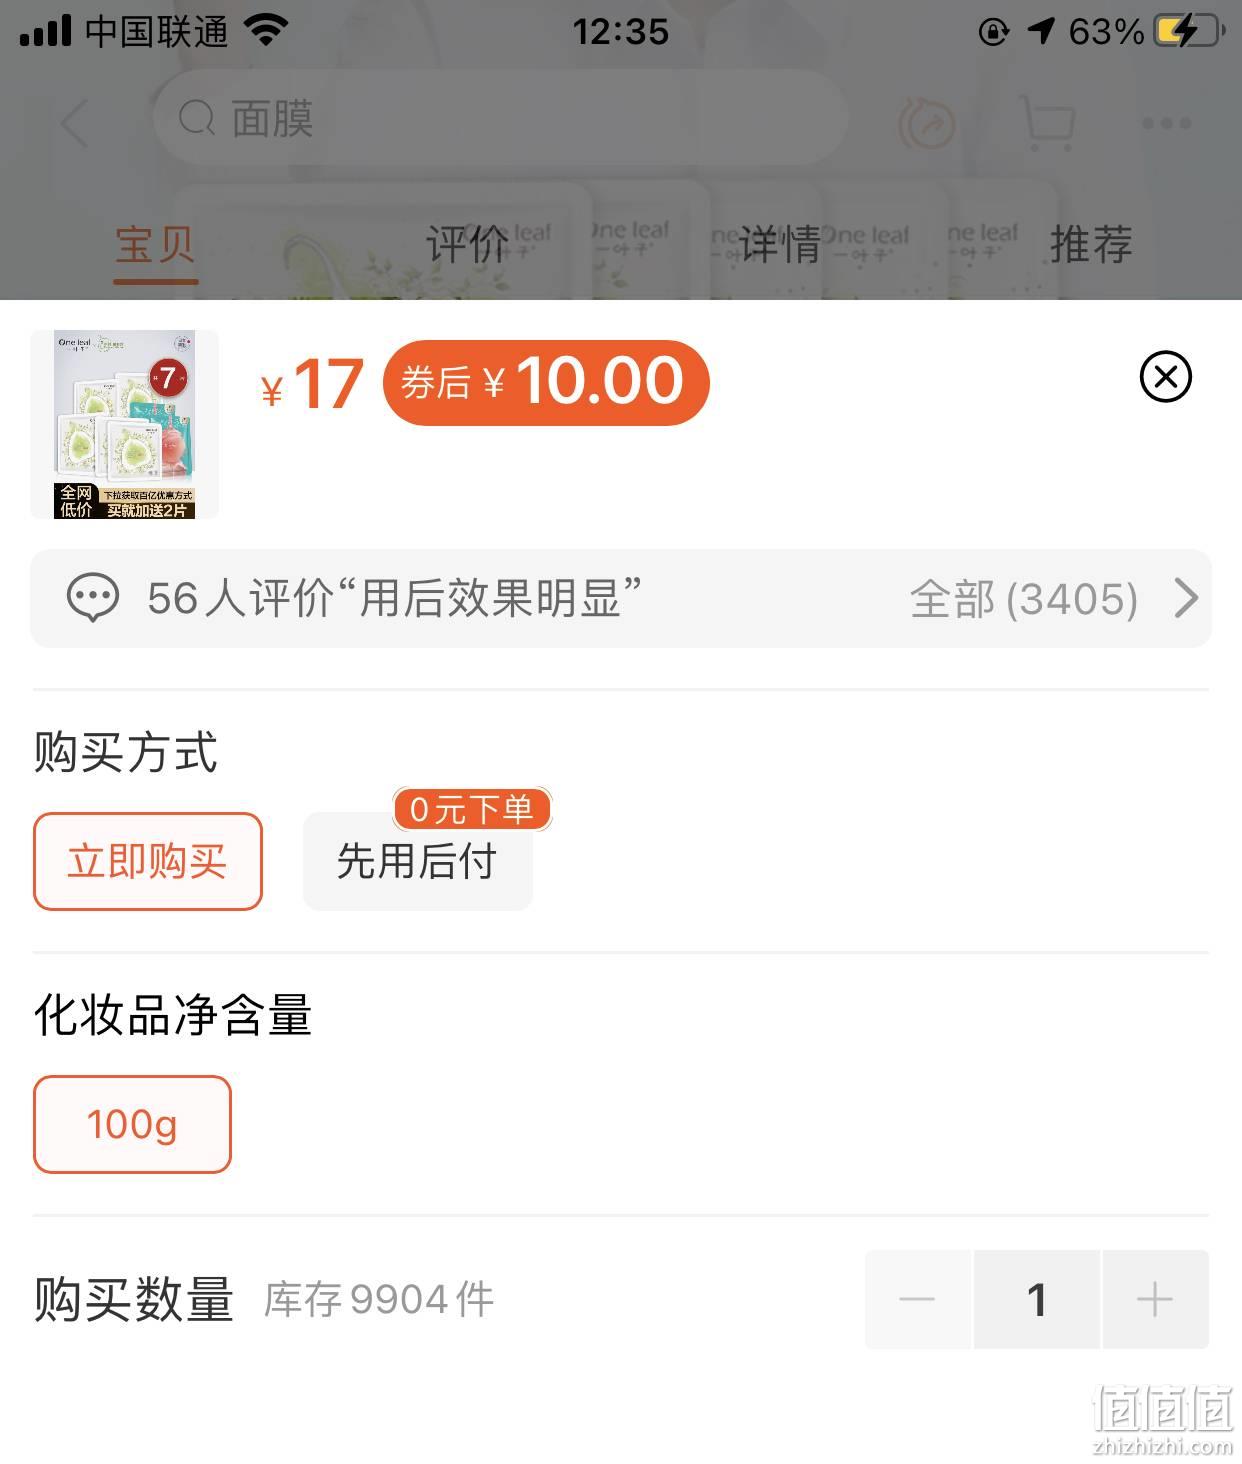Expand all reviews chevron arrow

point(1186,598)
